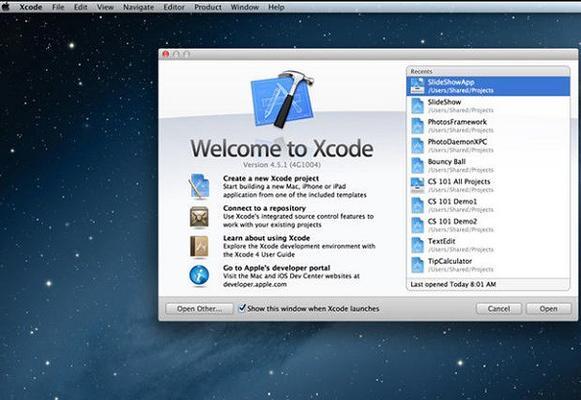This screenshot has width=581, height=400.
Task: Click the Recents list header
Action: [488, 71]
